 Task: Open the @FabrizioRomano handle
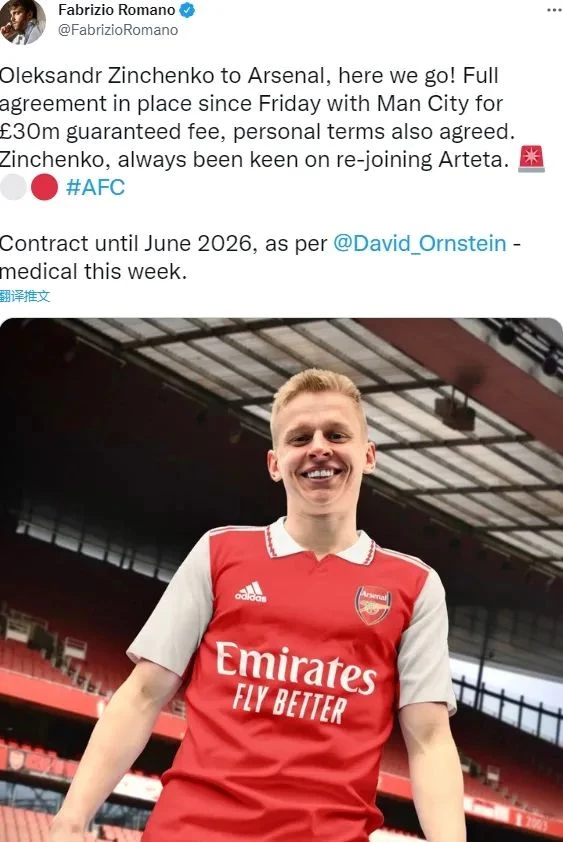coord(118,30)
